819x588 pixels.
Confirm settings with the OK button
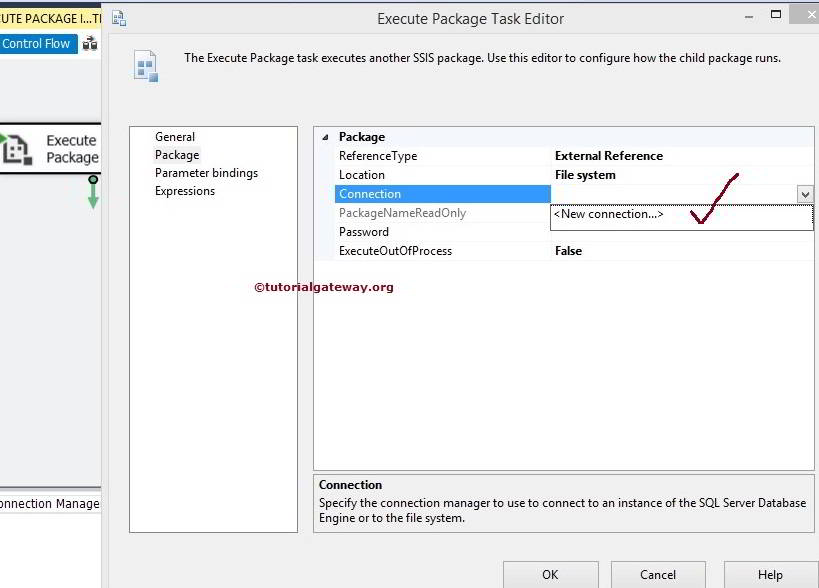coord(549,575)
